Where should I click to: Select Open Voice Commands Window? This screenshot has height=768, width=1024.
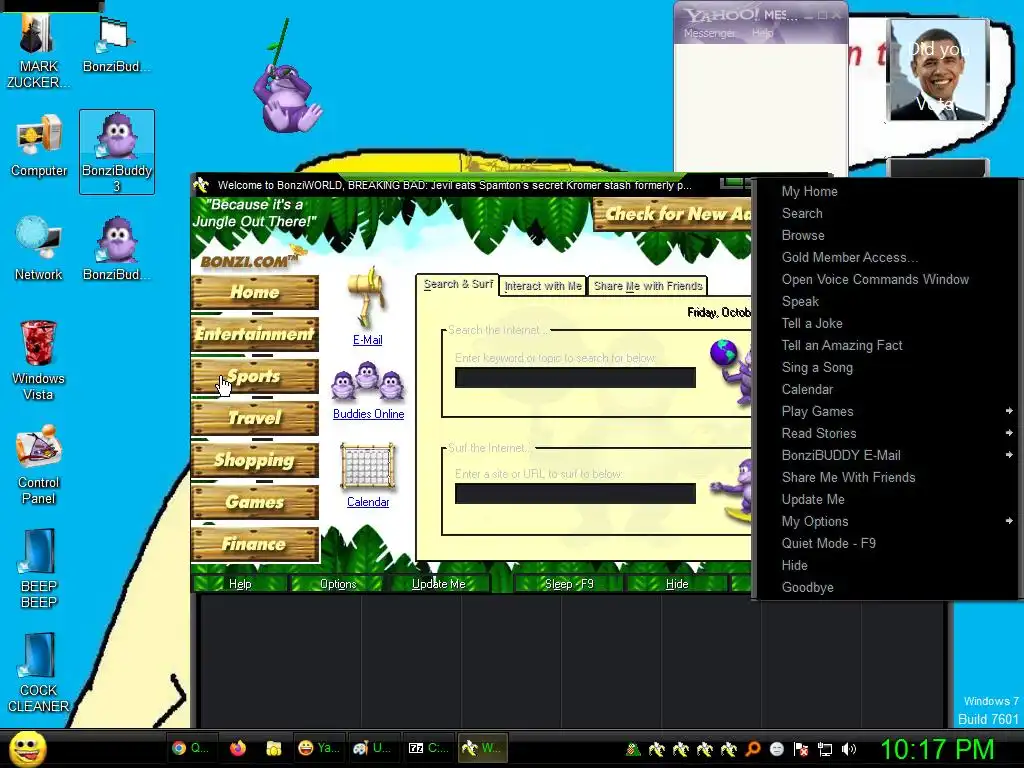(x=887, y=280)
